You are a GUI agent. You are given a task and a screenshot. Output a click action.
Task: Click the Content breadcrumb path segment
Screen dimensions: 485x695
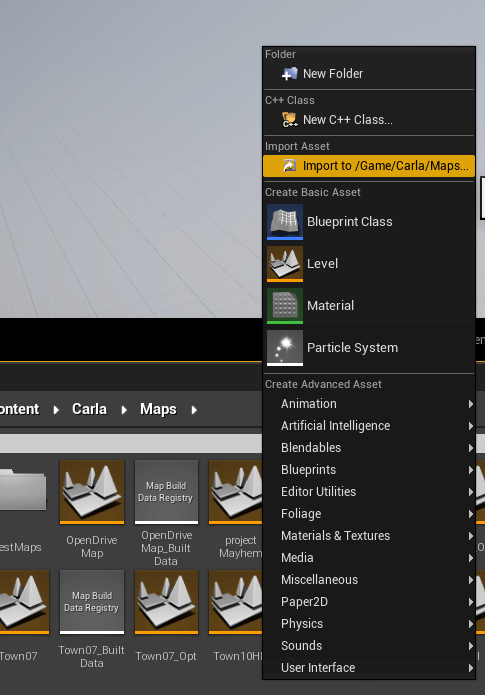point(20,409)
